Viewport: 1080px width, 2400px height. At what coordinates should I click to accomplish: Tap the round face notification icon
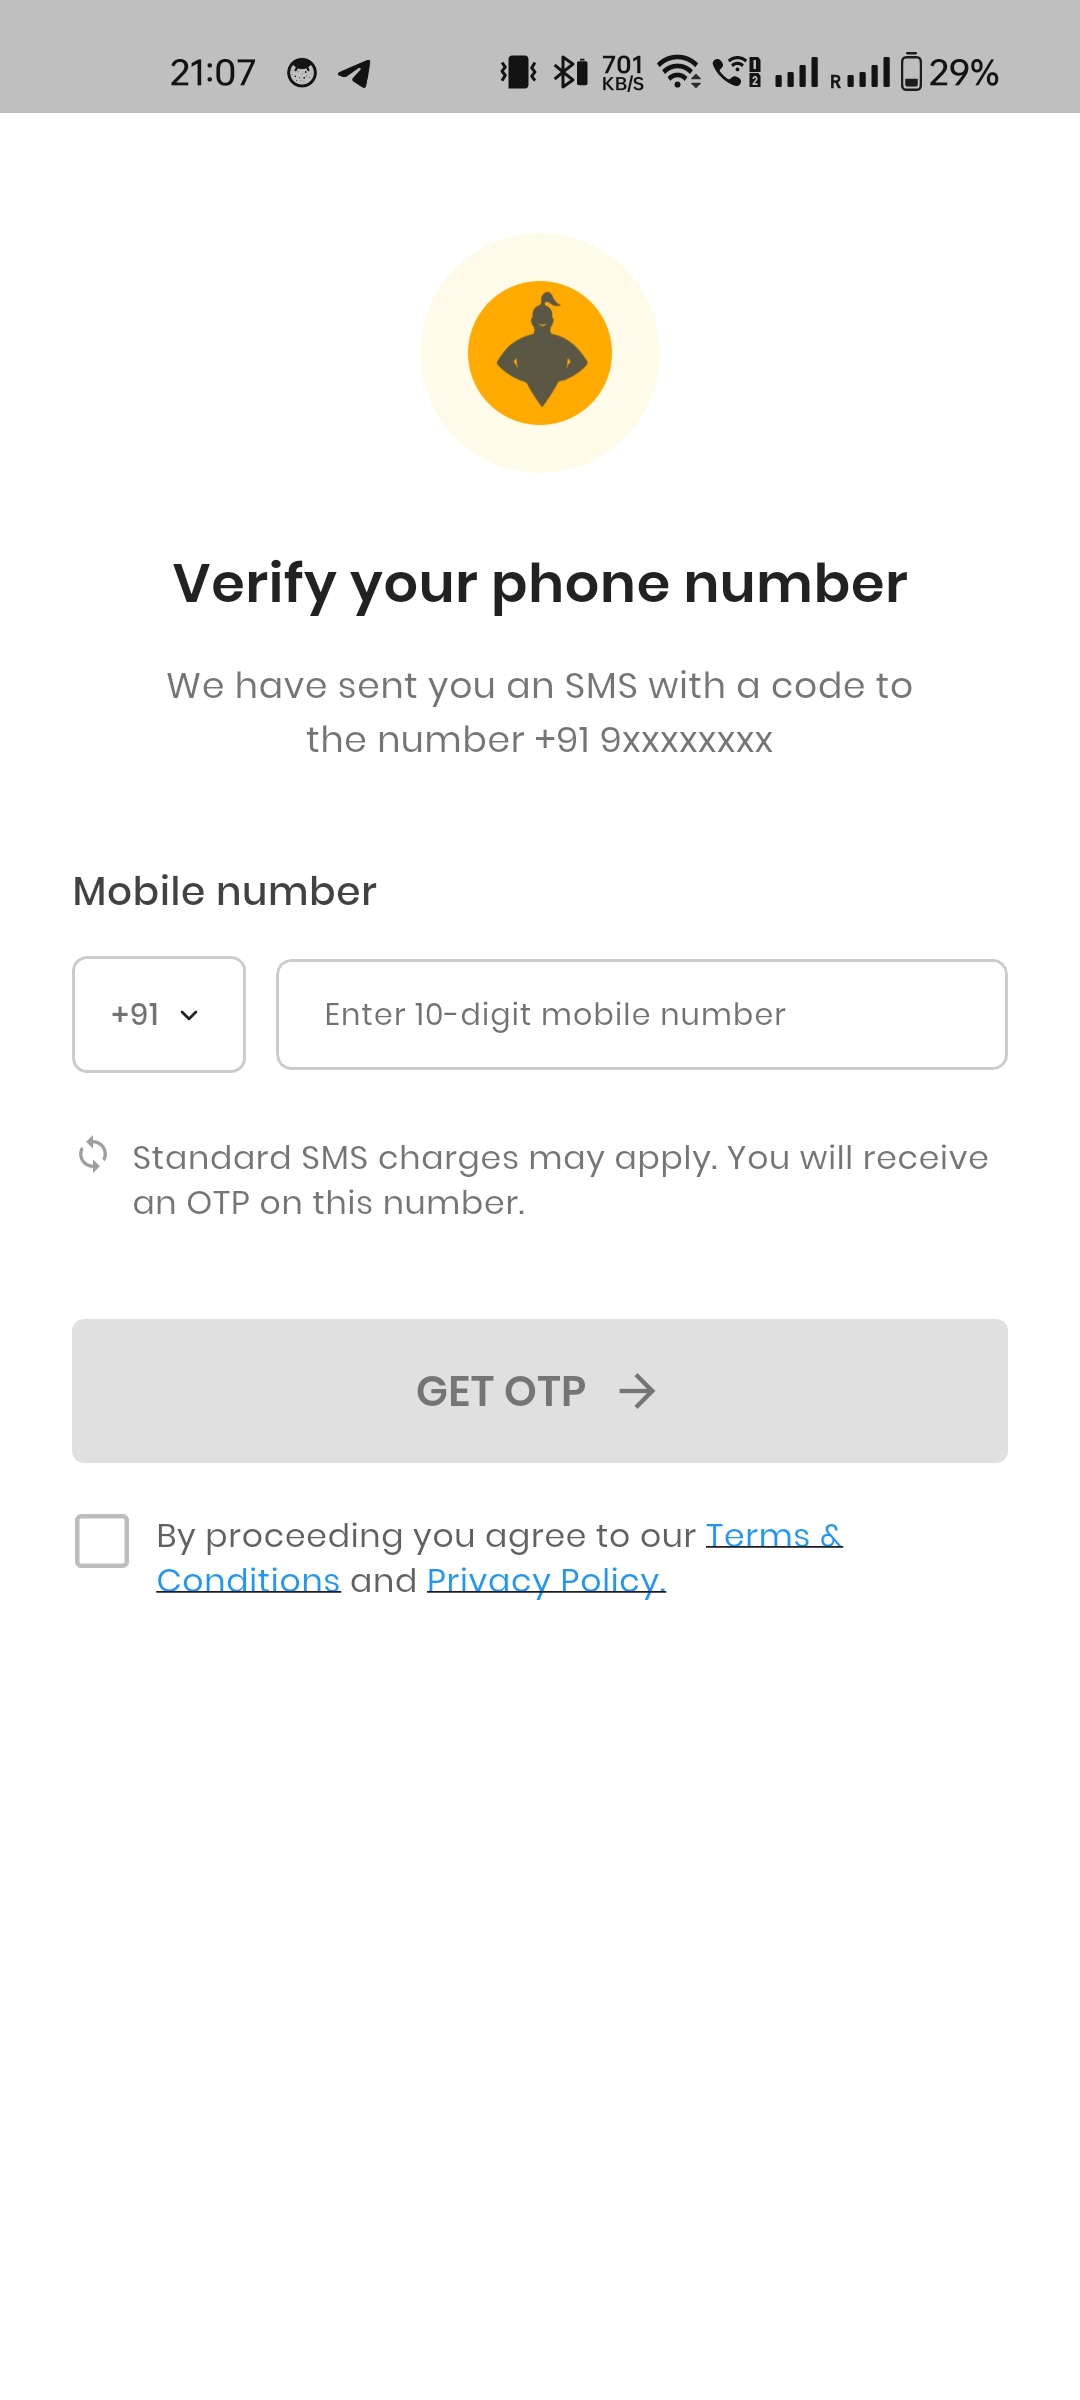[x=302, y=73]
